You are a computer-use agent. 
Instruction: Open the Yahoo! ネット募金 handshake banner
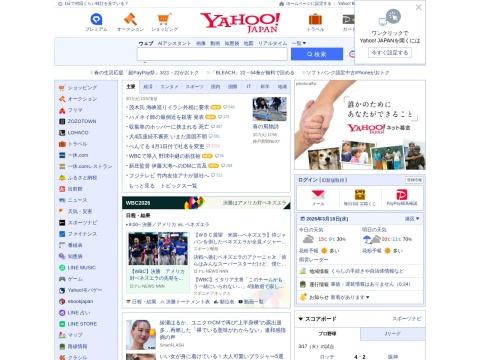click(360, 125)
